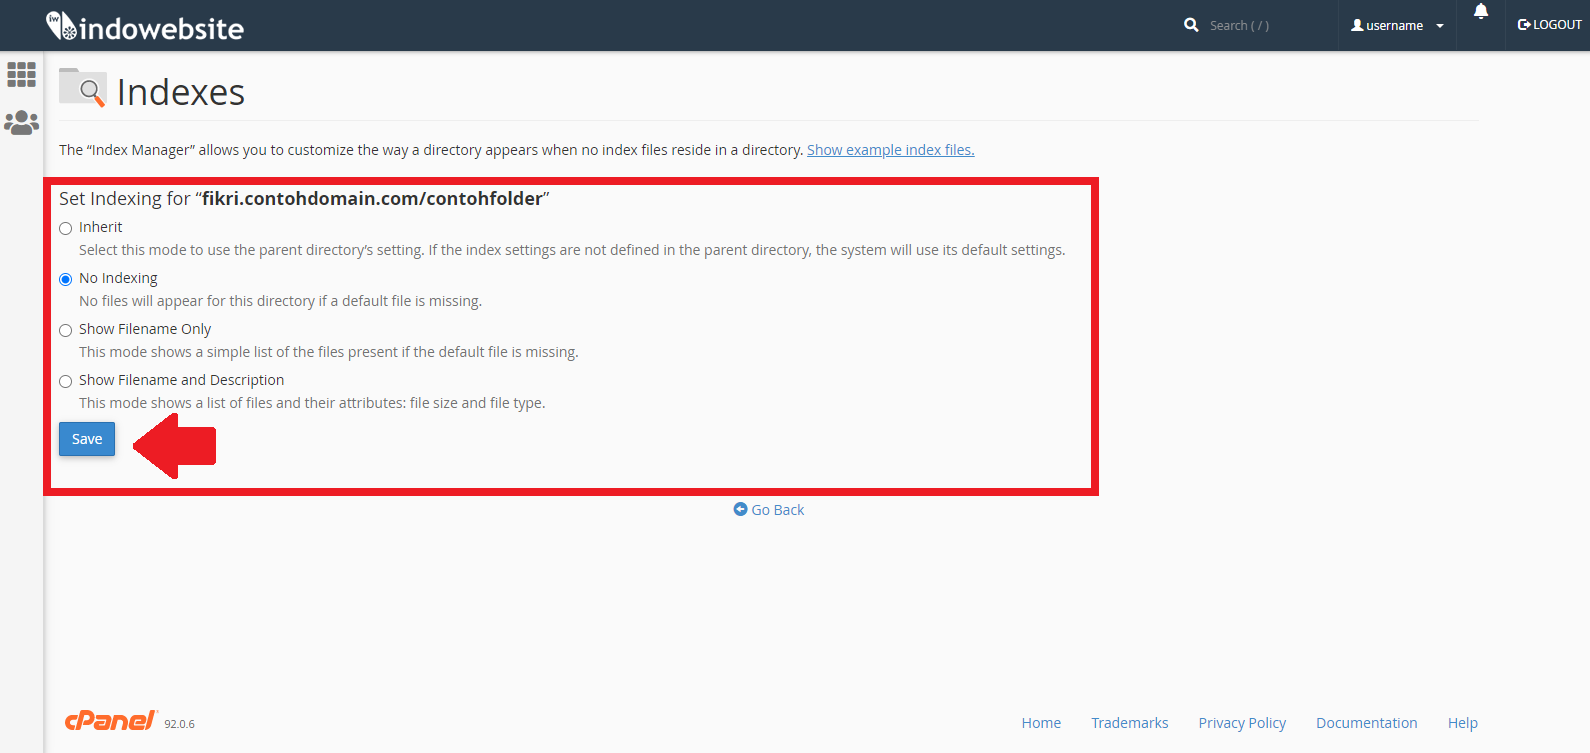Choose Show Filename and Description option
This screenshot has height=753, width=1590.
(x=66, y=381)
